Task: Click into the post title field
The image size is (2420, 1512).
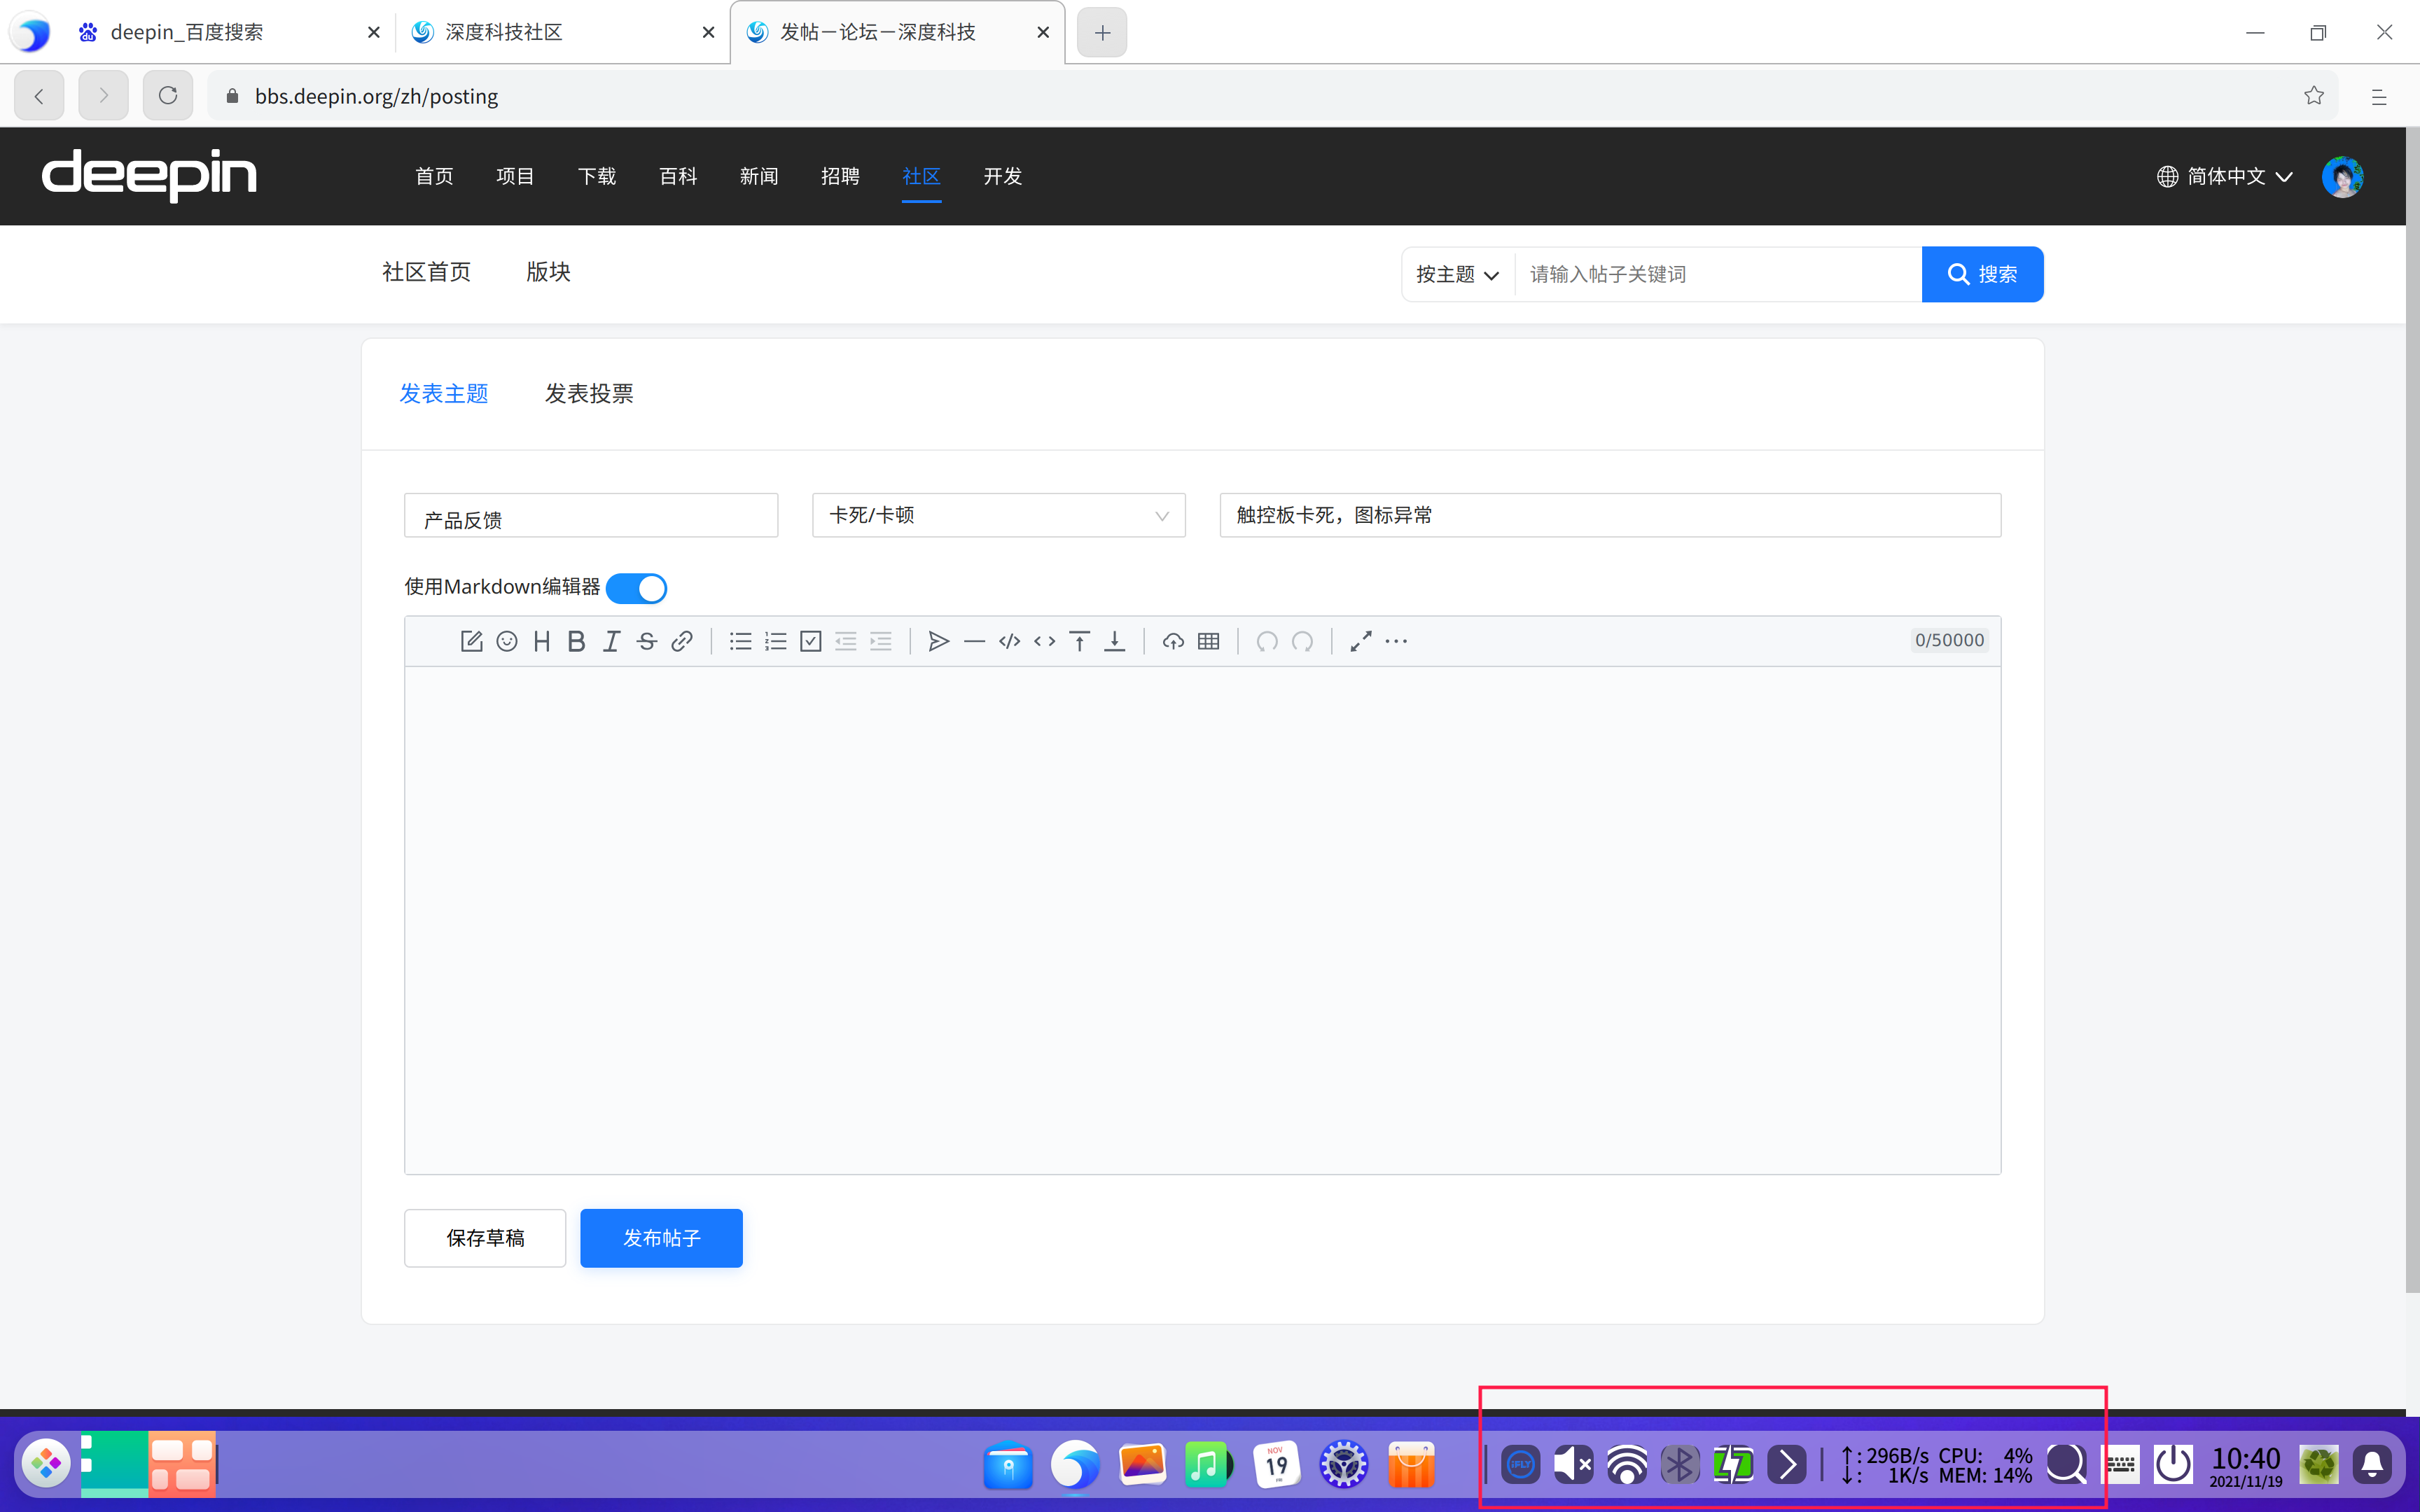Action: 1609,515
